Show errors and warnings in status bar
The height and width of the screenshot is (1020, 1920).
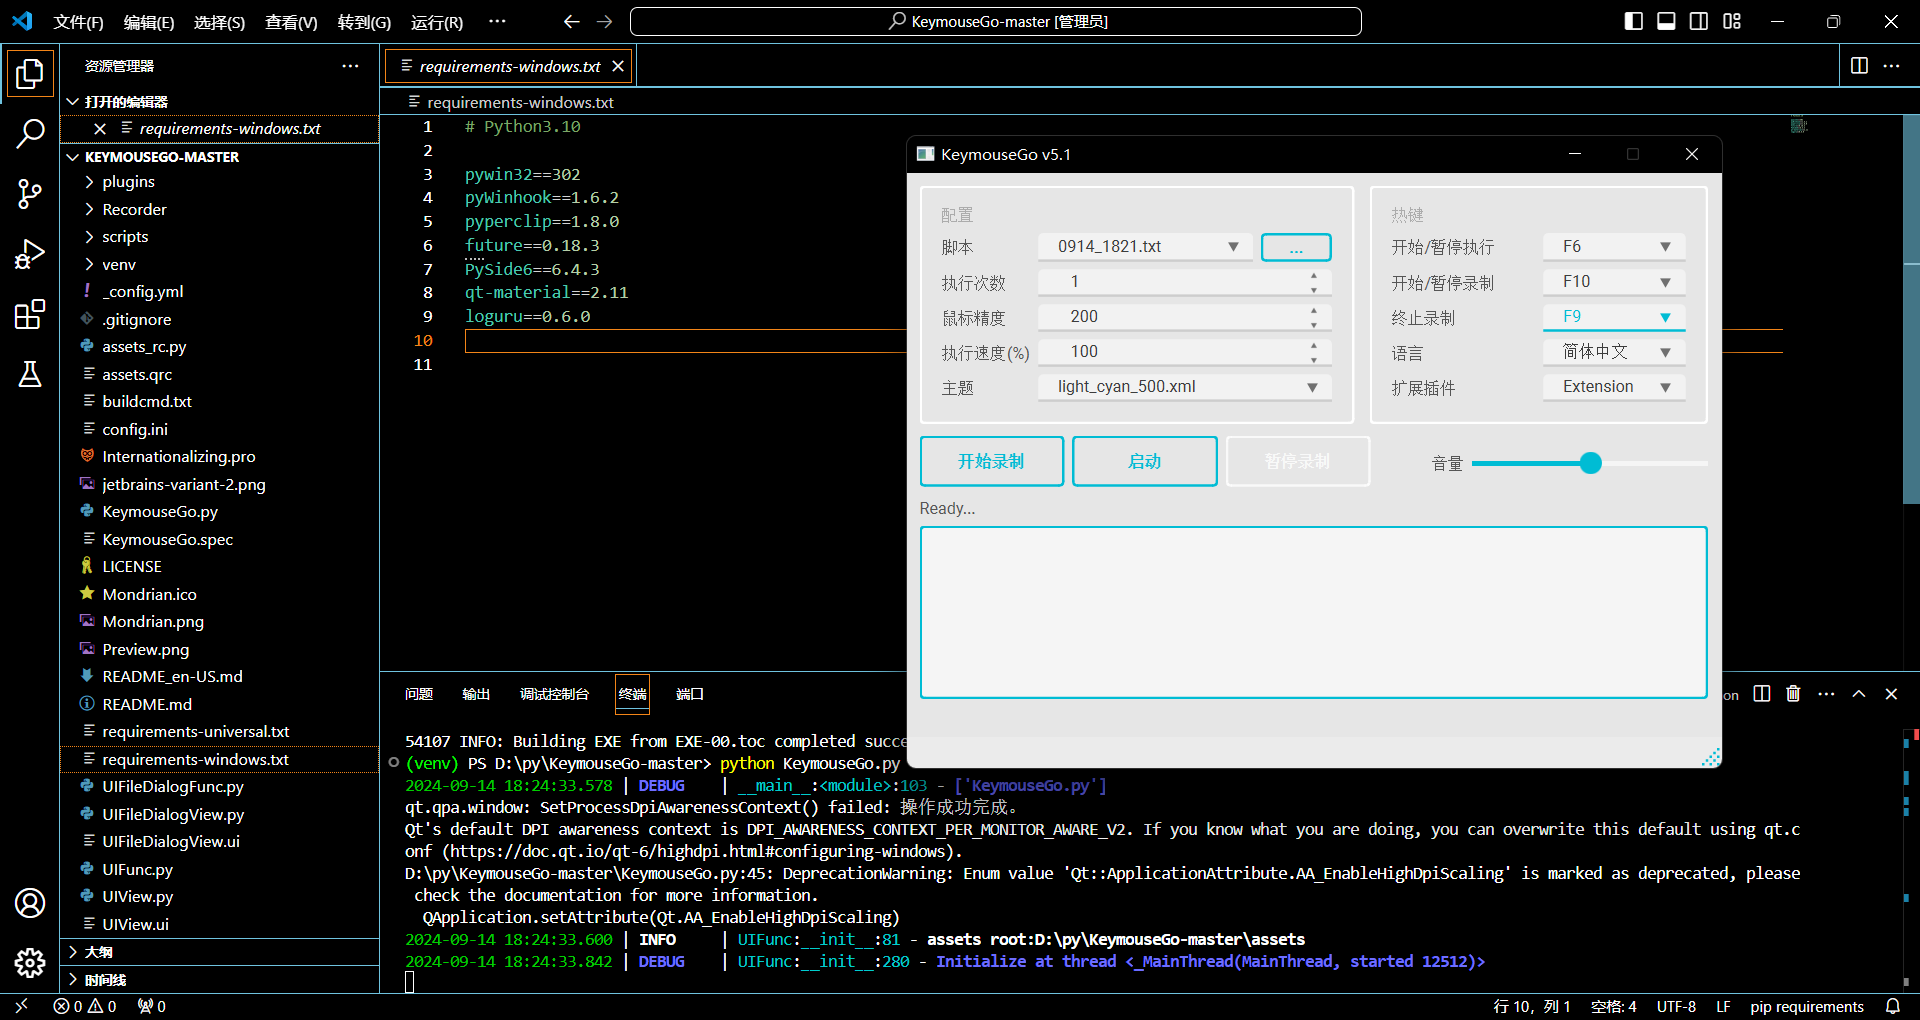coord(85,1006)
